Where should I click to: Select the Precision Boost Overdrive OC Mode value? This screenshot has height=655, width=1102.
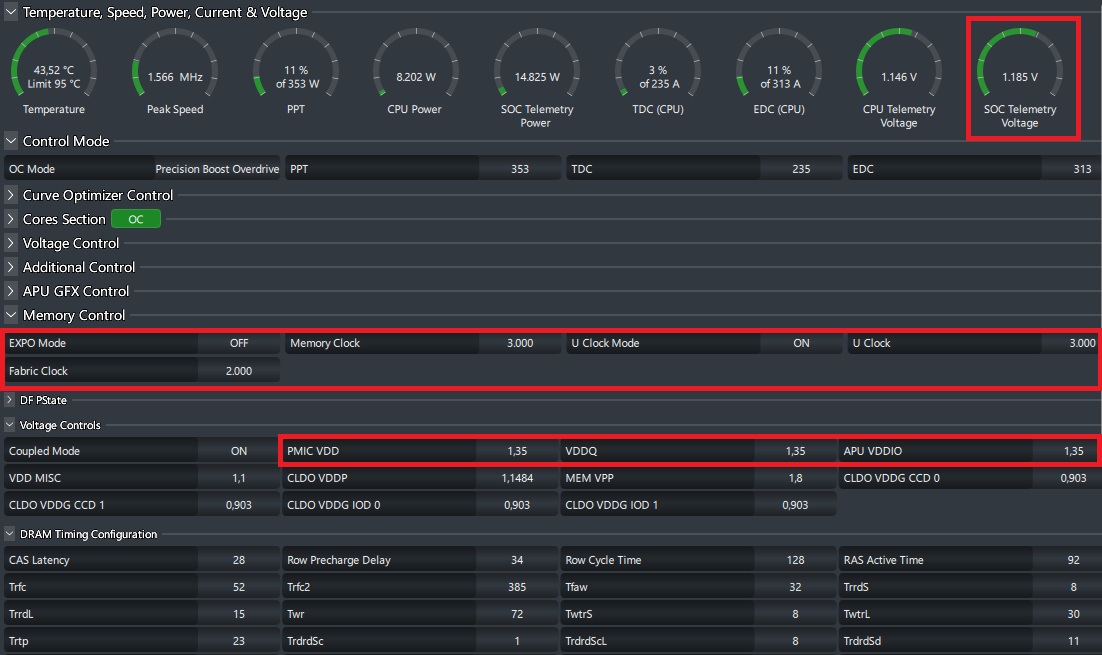click(217, 169)
